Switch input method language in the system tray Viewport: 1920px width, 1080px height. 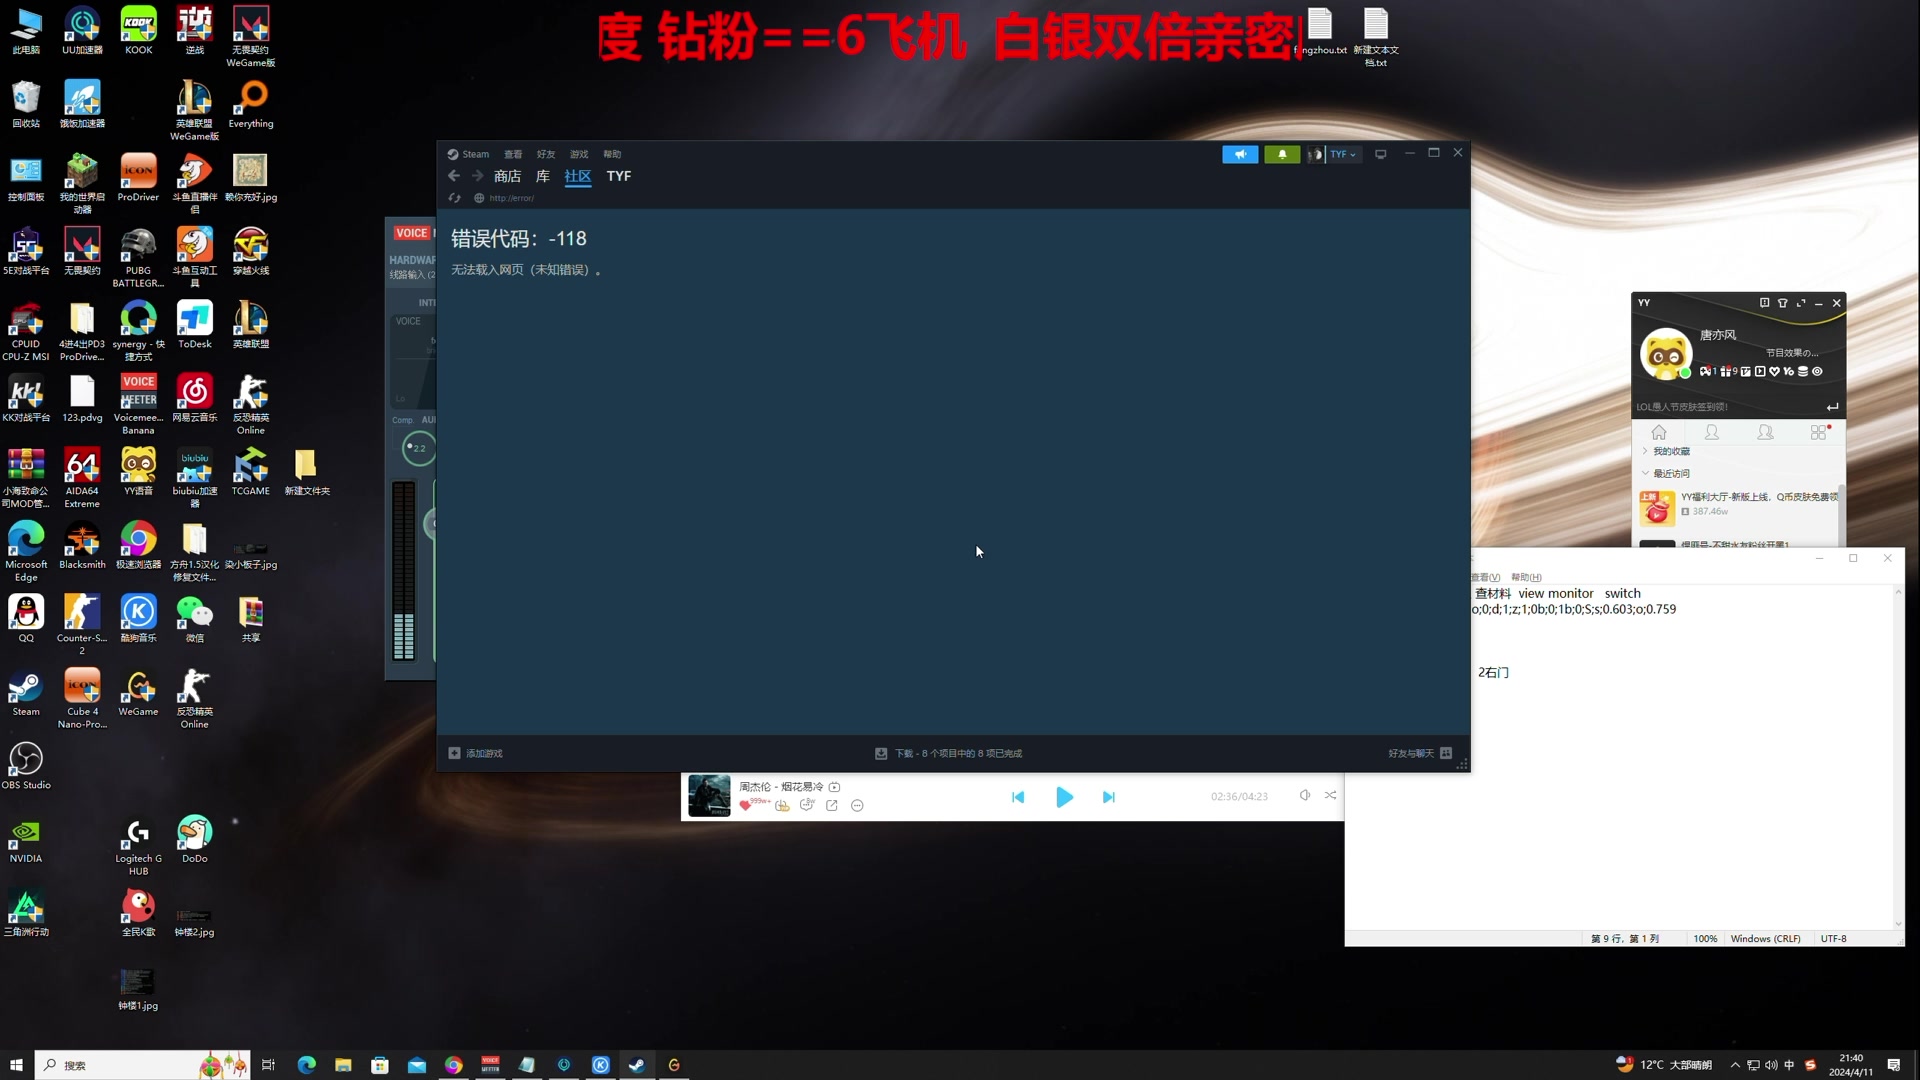click(x=1789, y=1065)
